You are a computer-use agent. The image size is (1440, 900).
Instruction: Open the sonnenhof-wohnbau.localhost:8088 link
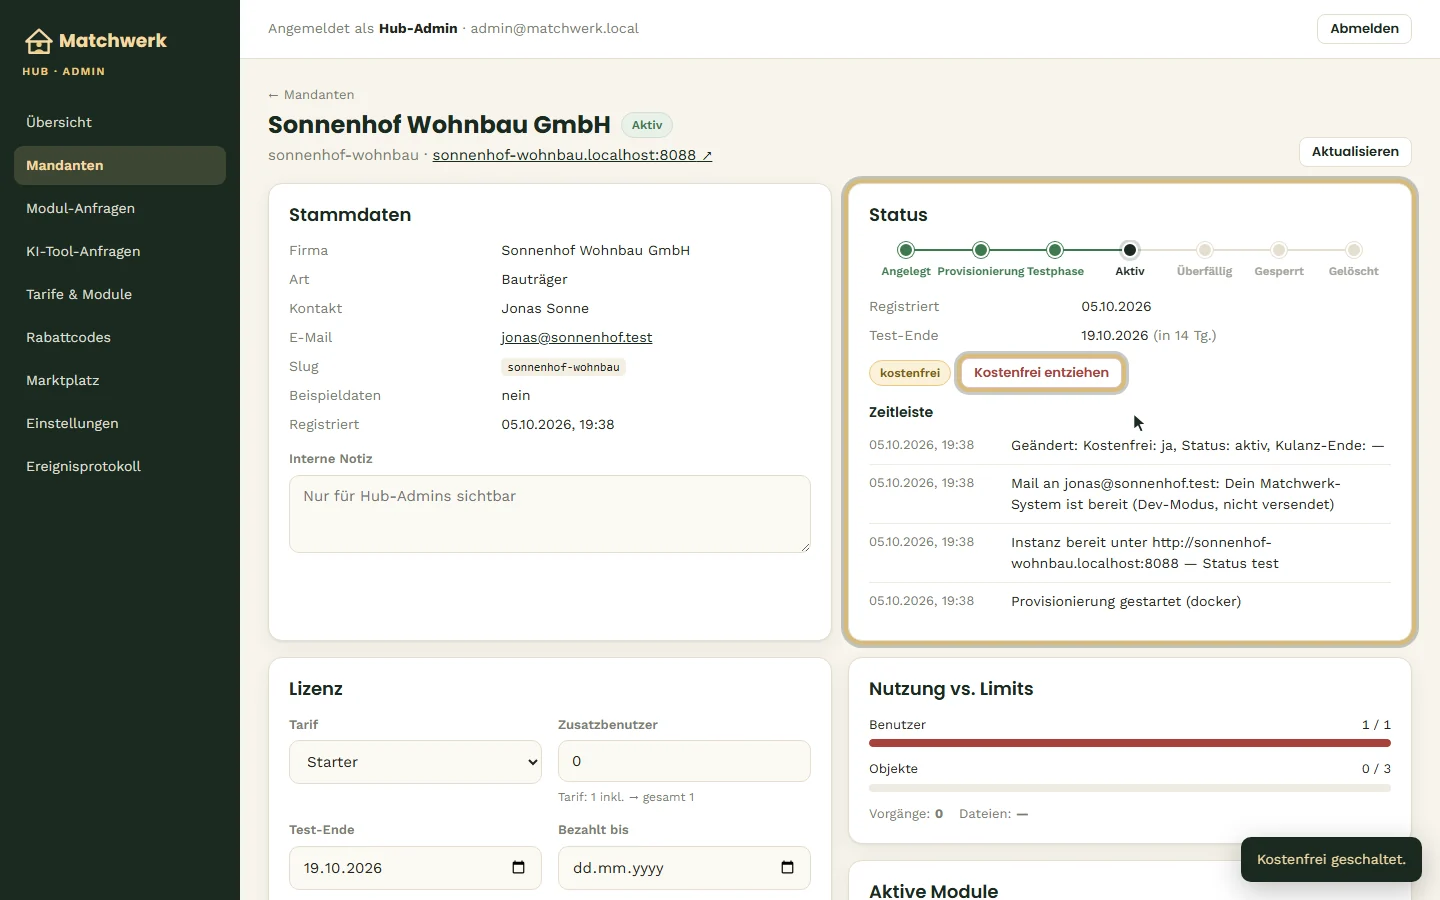[x=572, y=155]
